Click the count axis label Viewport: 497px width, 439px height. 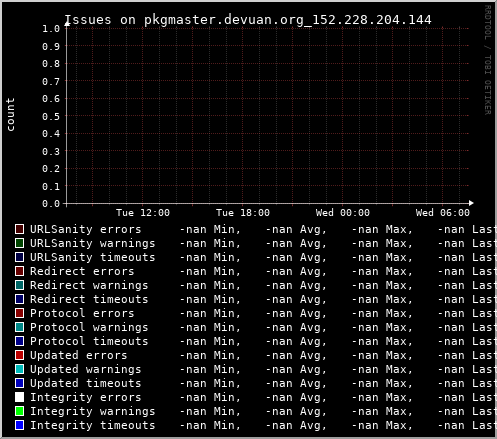coord(11,114)
